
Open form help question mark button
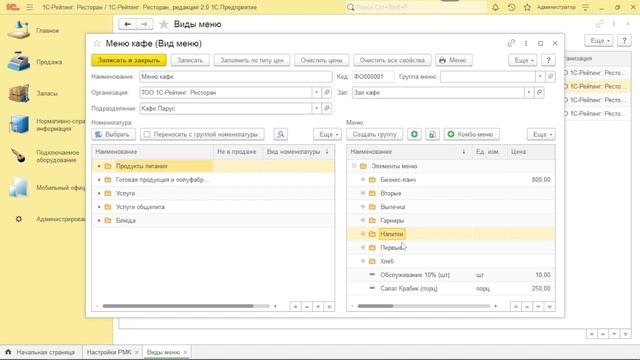[548, 60]
